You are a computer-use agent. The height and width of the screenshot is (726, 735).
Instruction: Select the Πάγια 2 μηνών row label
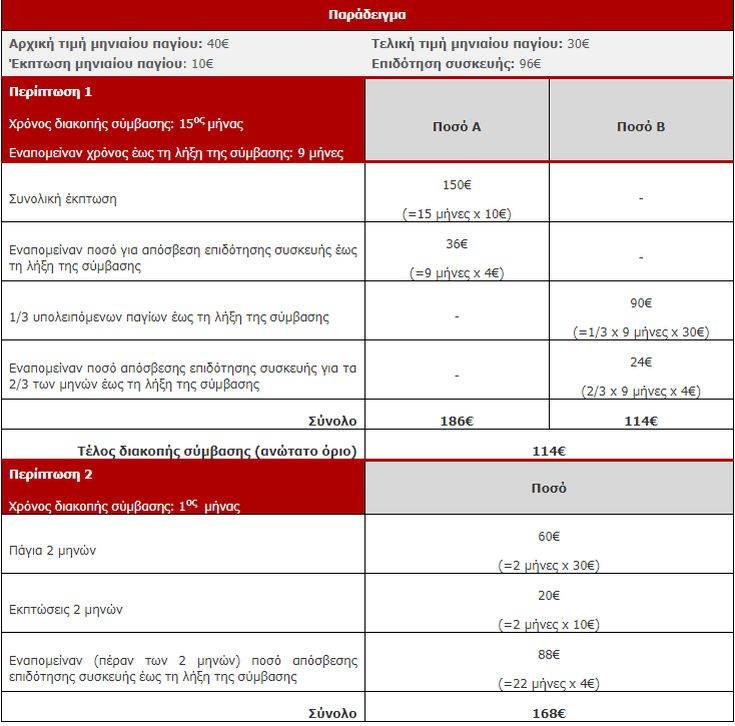(x=52, y=550)
